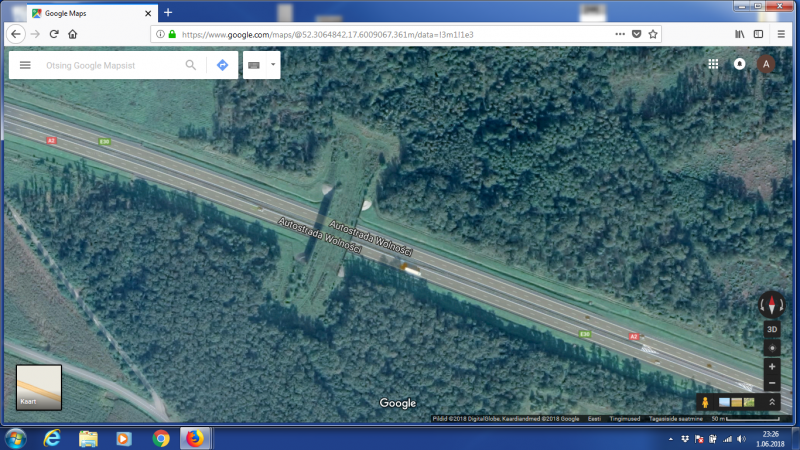This screenshot has width=800, height=450.
Task: Zoom in with the plus button
Action: tap(771, 367)
